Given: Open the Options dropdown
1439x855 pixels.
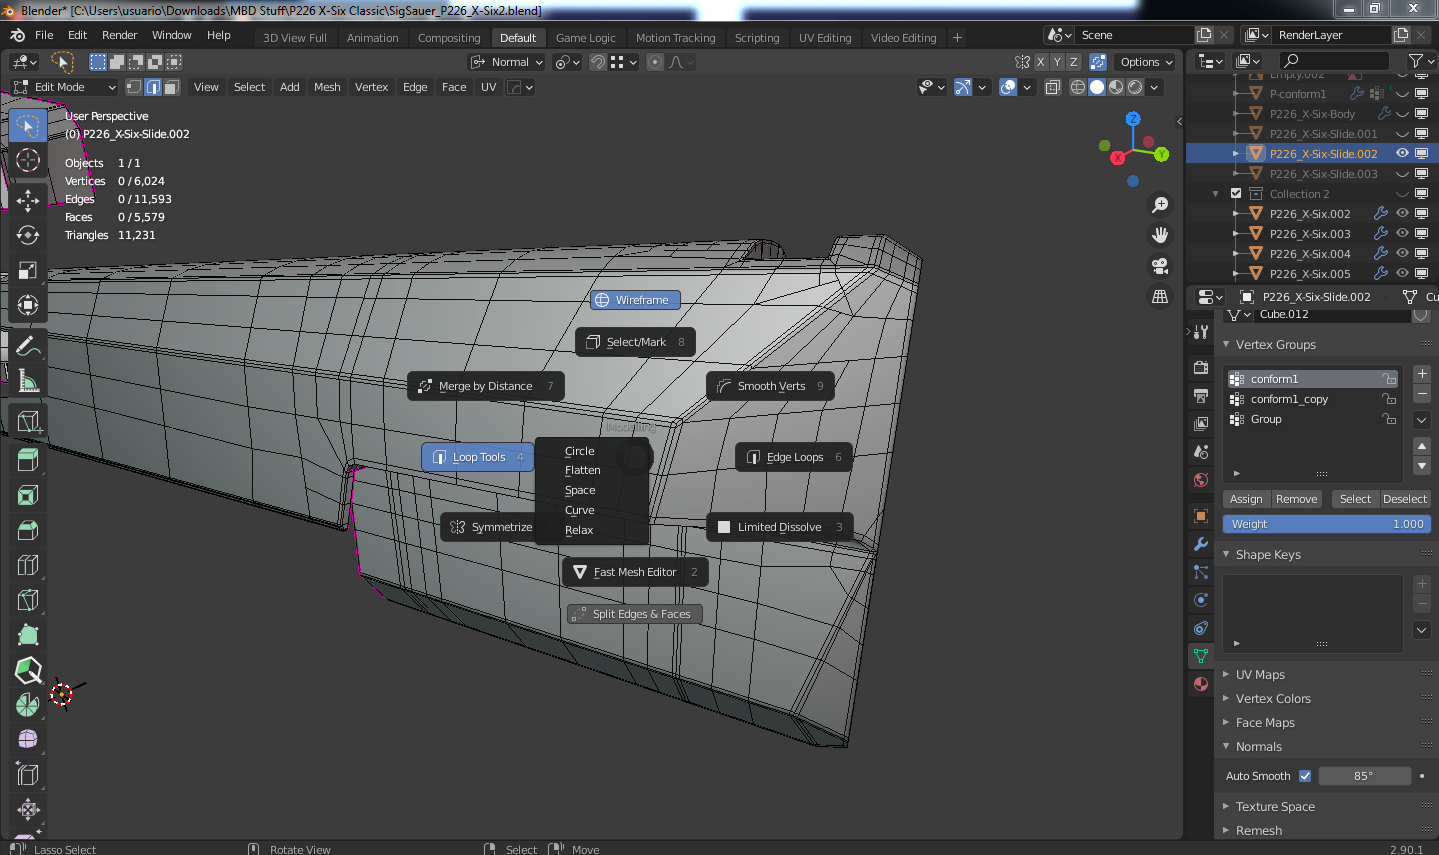Looking at the screenshot, I should (x=1146, y=62).
